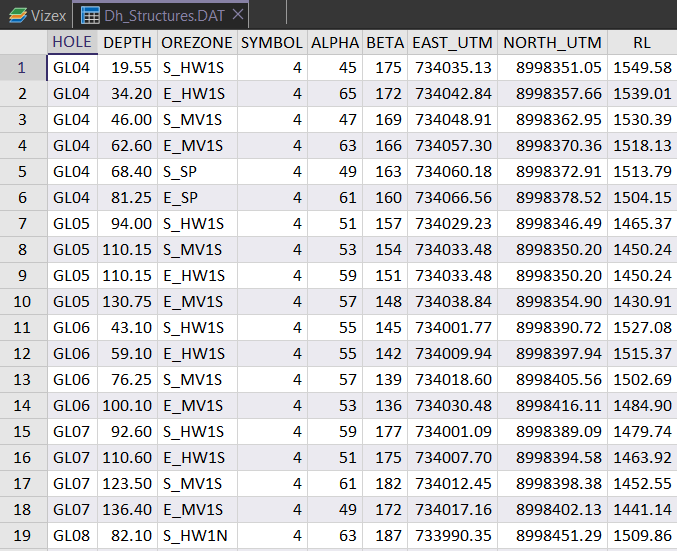Viewport: 677px width, 551px height.
Task: Click BETA value 177 in row 15
Action: pos(385,431)
